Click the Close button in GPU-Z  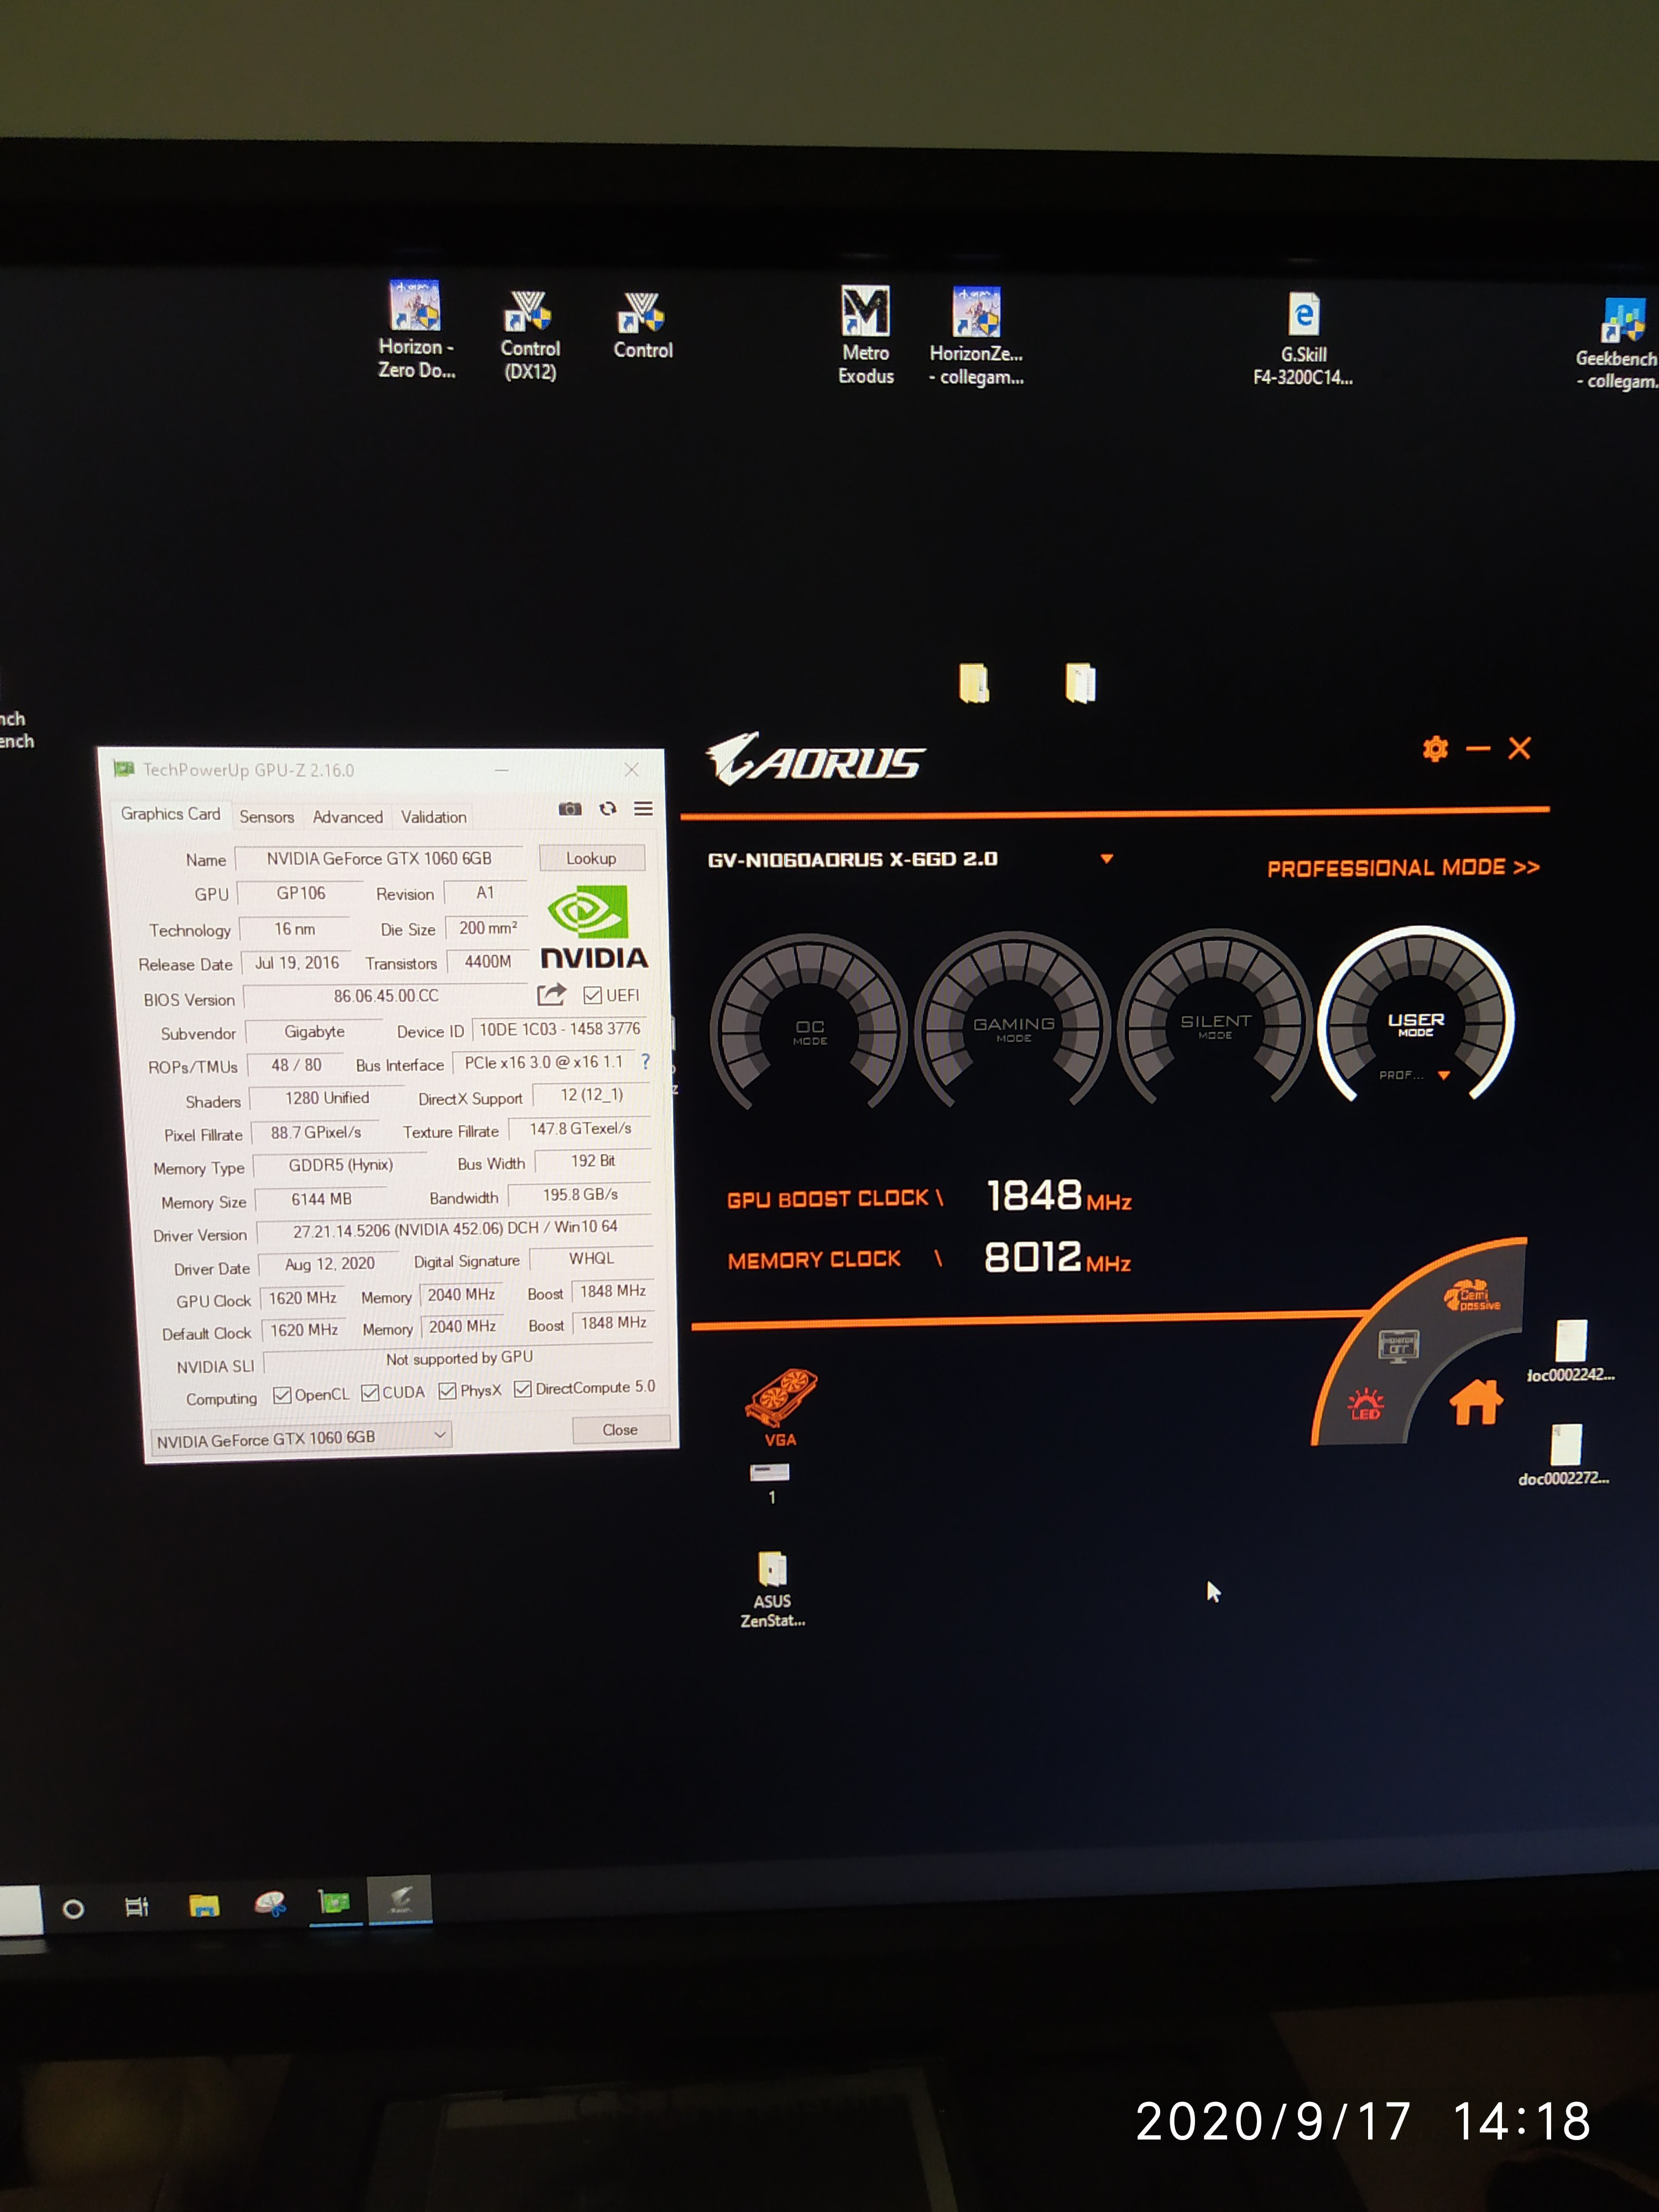coord(620,1430)
